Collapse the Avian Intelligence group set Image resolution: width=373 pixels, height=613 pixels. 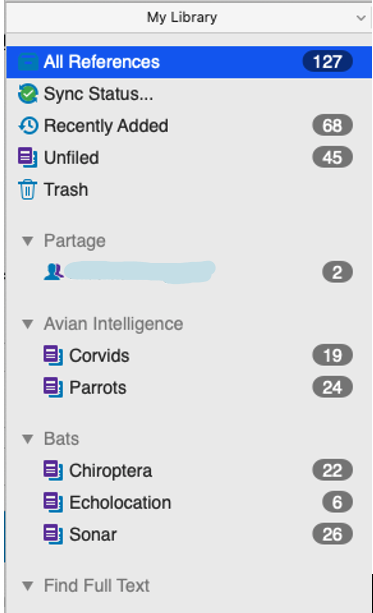click(x=27, y=324)
